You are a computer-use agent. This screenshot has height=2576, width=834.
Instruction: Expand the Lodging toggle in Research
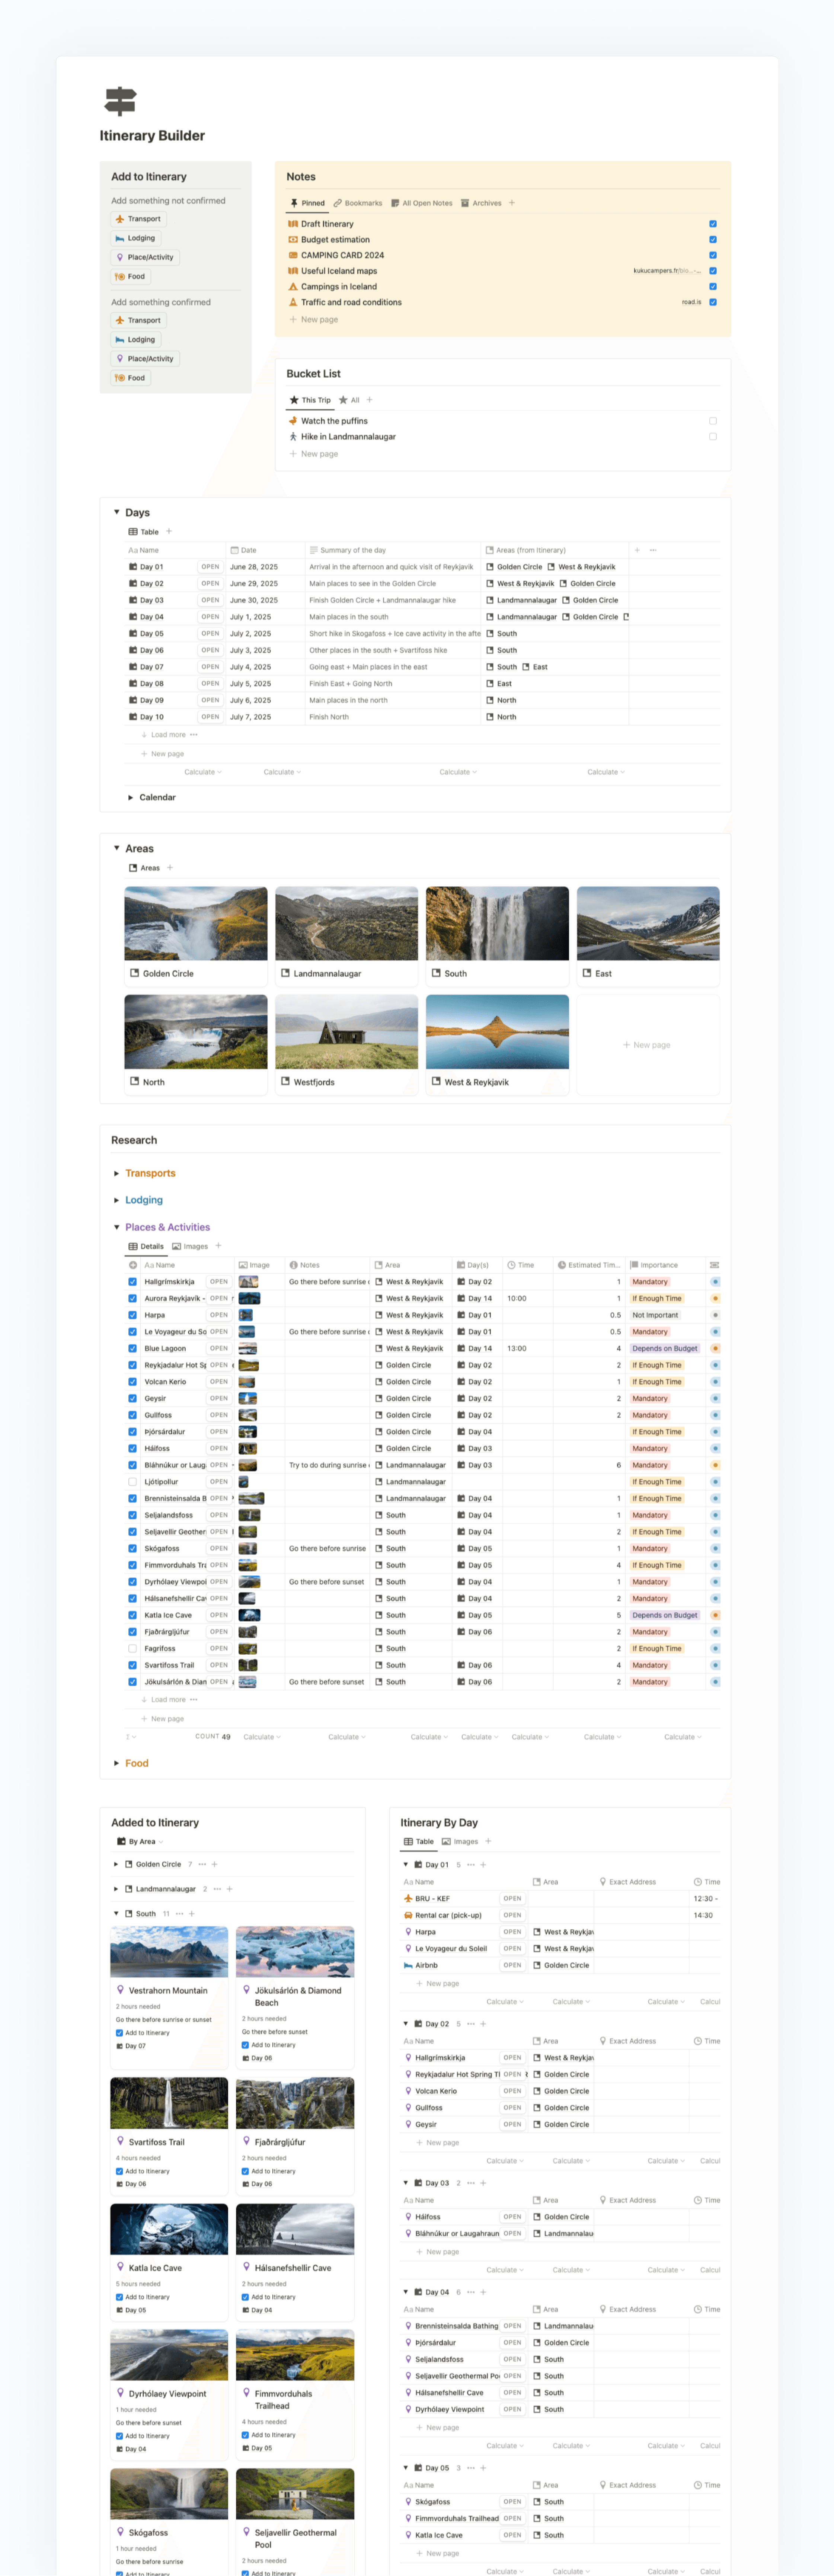tap(117, 1200)
